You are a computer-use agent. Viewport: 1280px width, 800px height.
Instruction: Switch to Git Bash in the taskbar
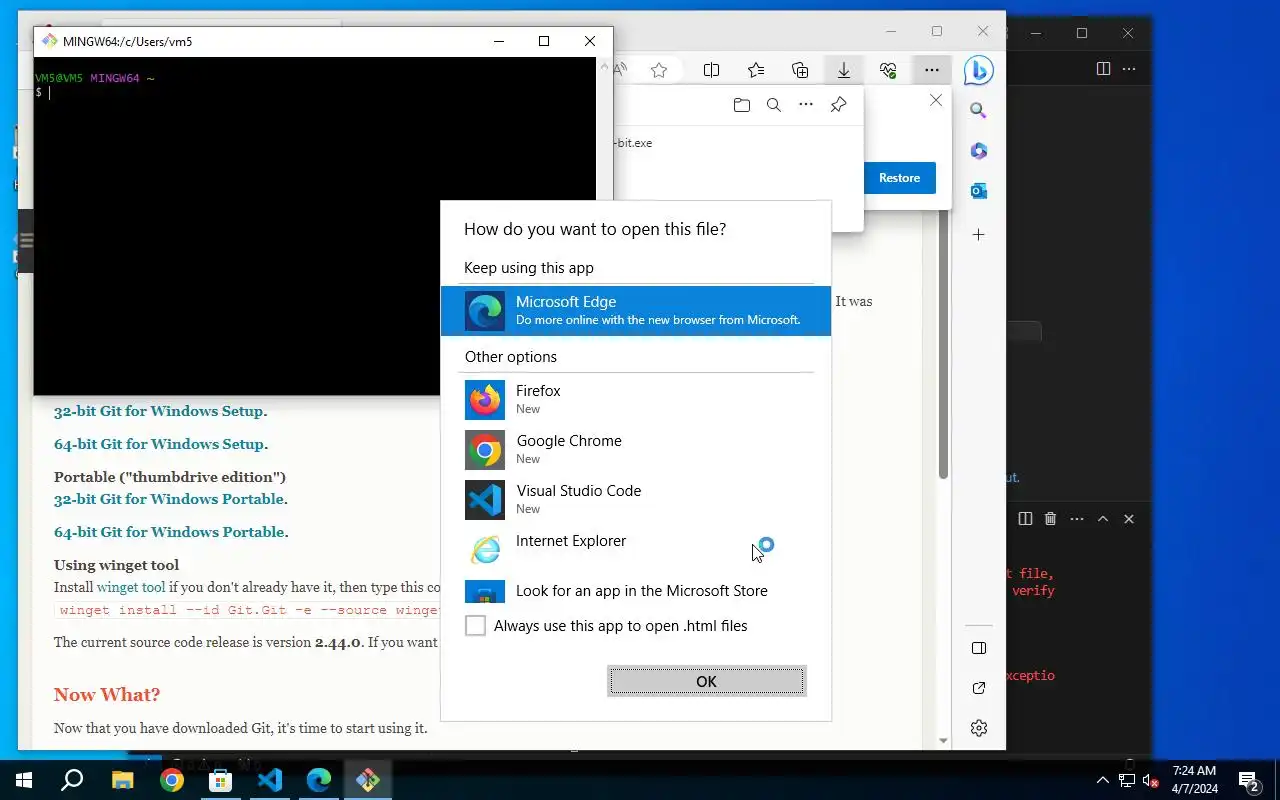tap(368, 780)
